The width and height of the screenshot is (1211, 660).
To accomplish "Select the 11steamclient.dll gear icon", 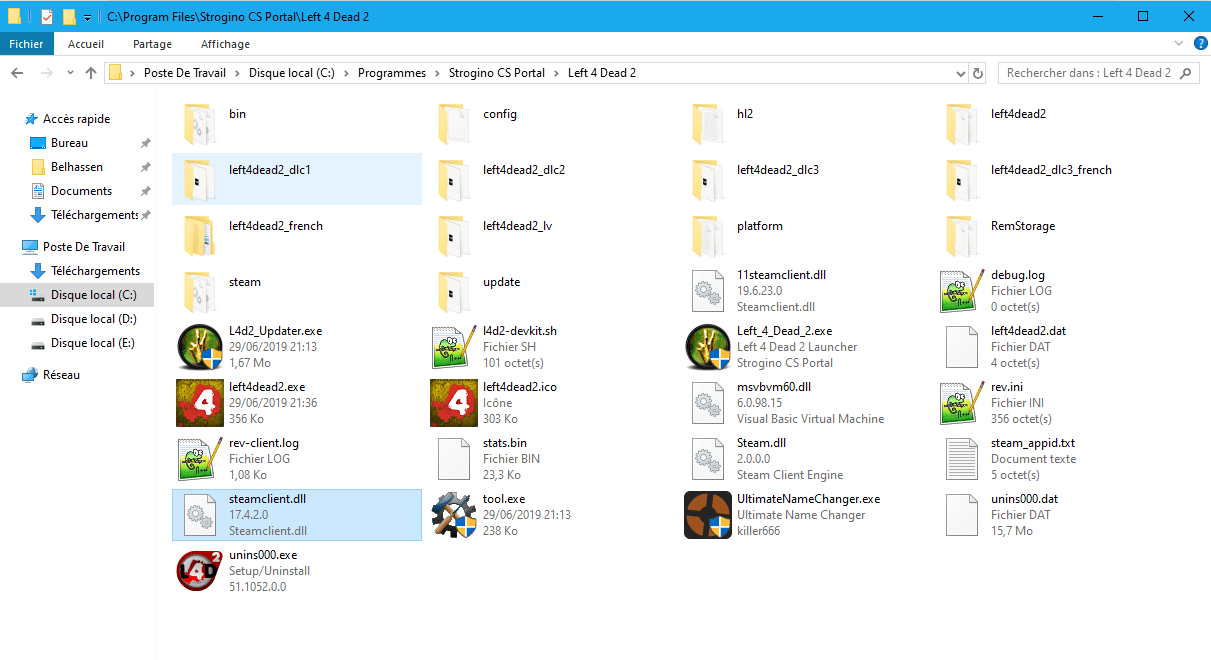I will pyautogui.click(x=708, y=291).
